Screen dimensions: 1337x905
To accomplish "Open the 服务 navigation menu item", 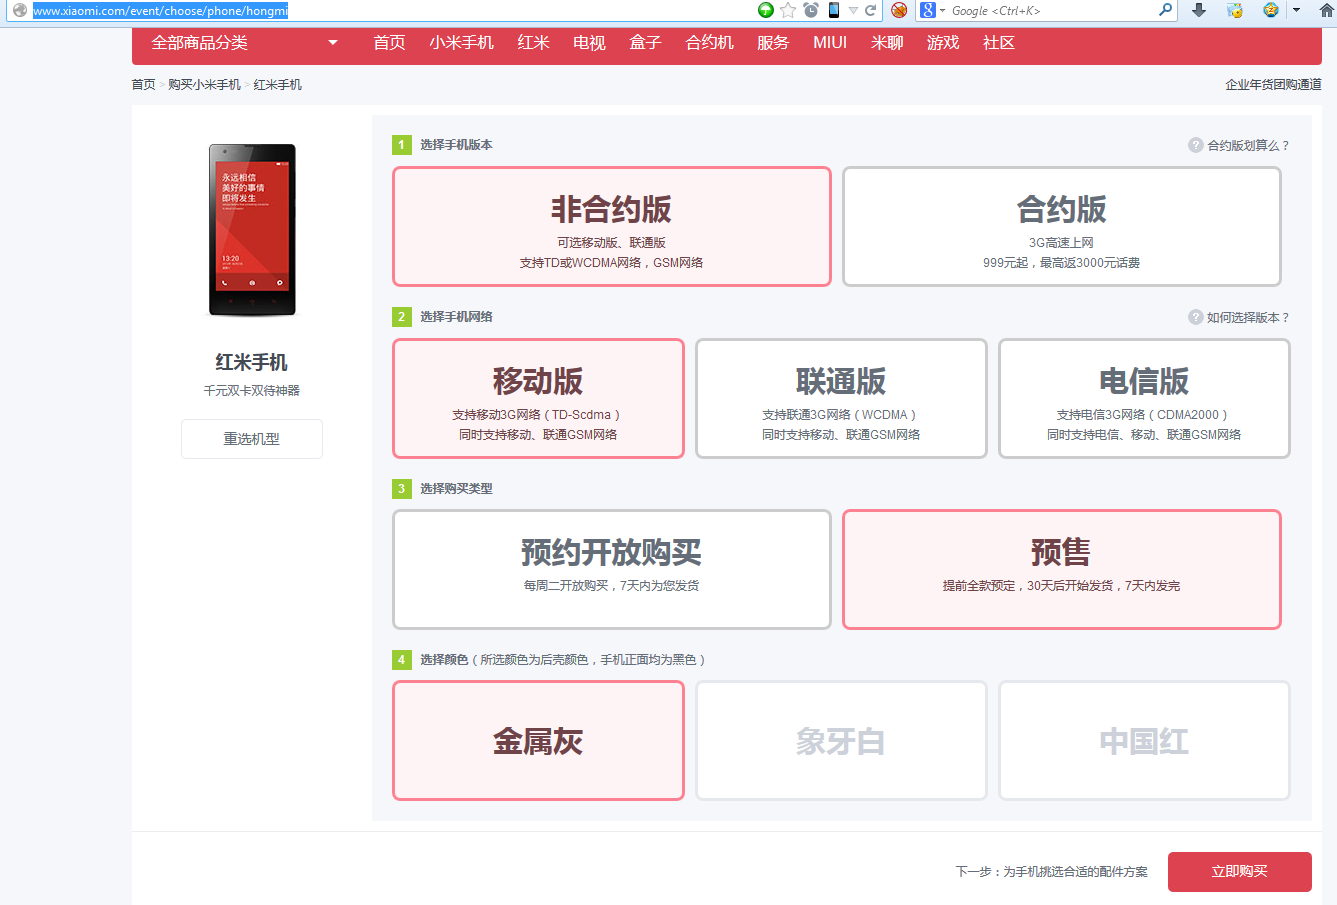I will (773, 43).
